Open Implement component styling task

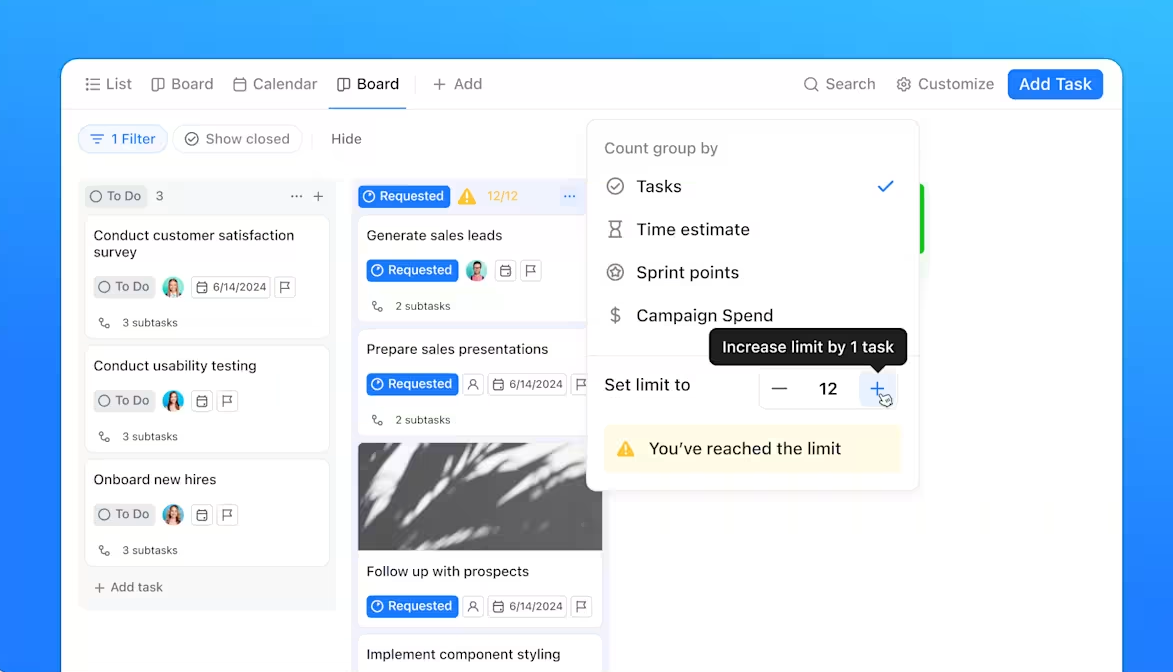click(x=463, y=655)
